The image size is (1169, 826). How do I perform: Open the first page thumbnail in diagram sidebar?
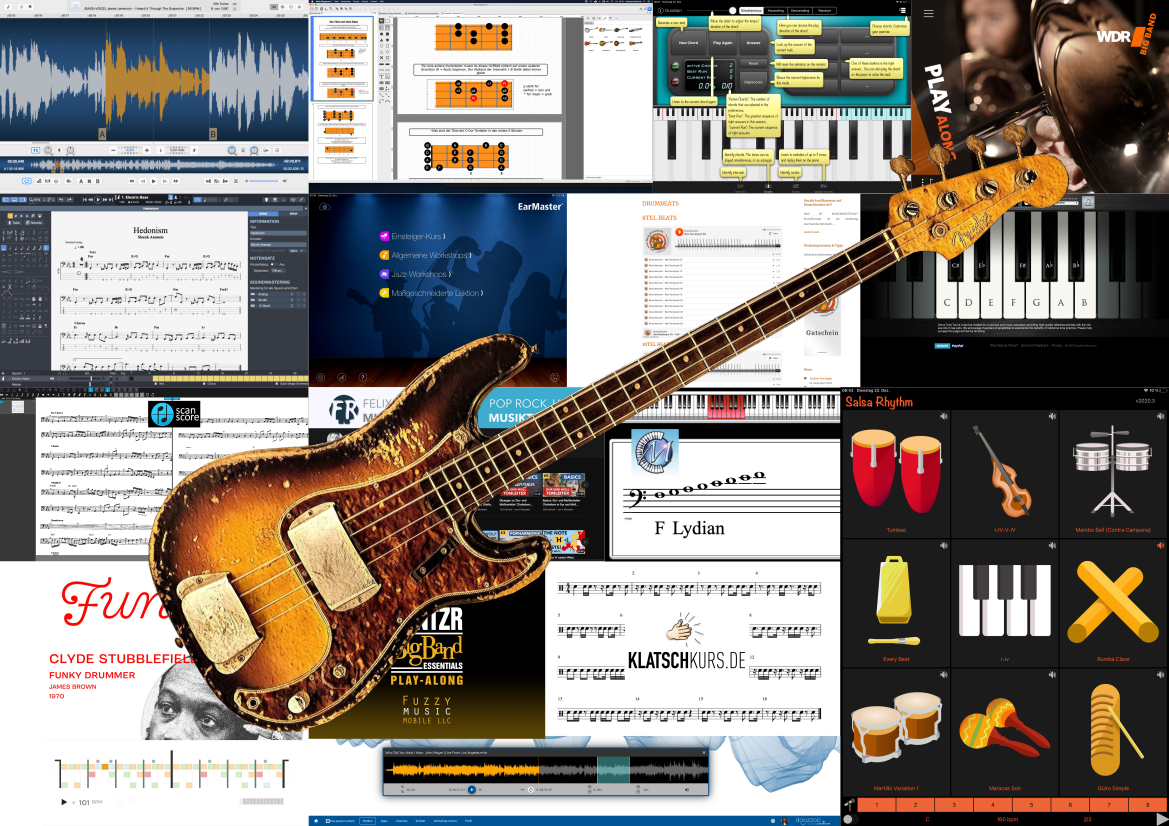(342, 58)
